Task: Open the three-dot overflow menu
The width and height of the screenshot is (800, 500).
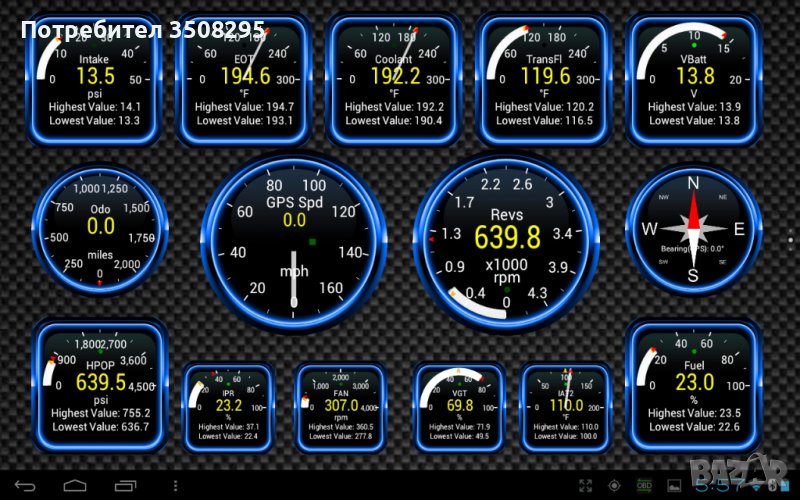Action: [x=174, y=486]
